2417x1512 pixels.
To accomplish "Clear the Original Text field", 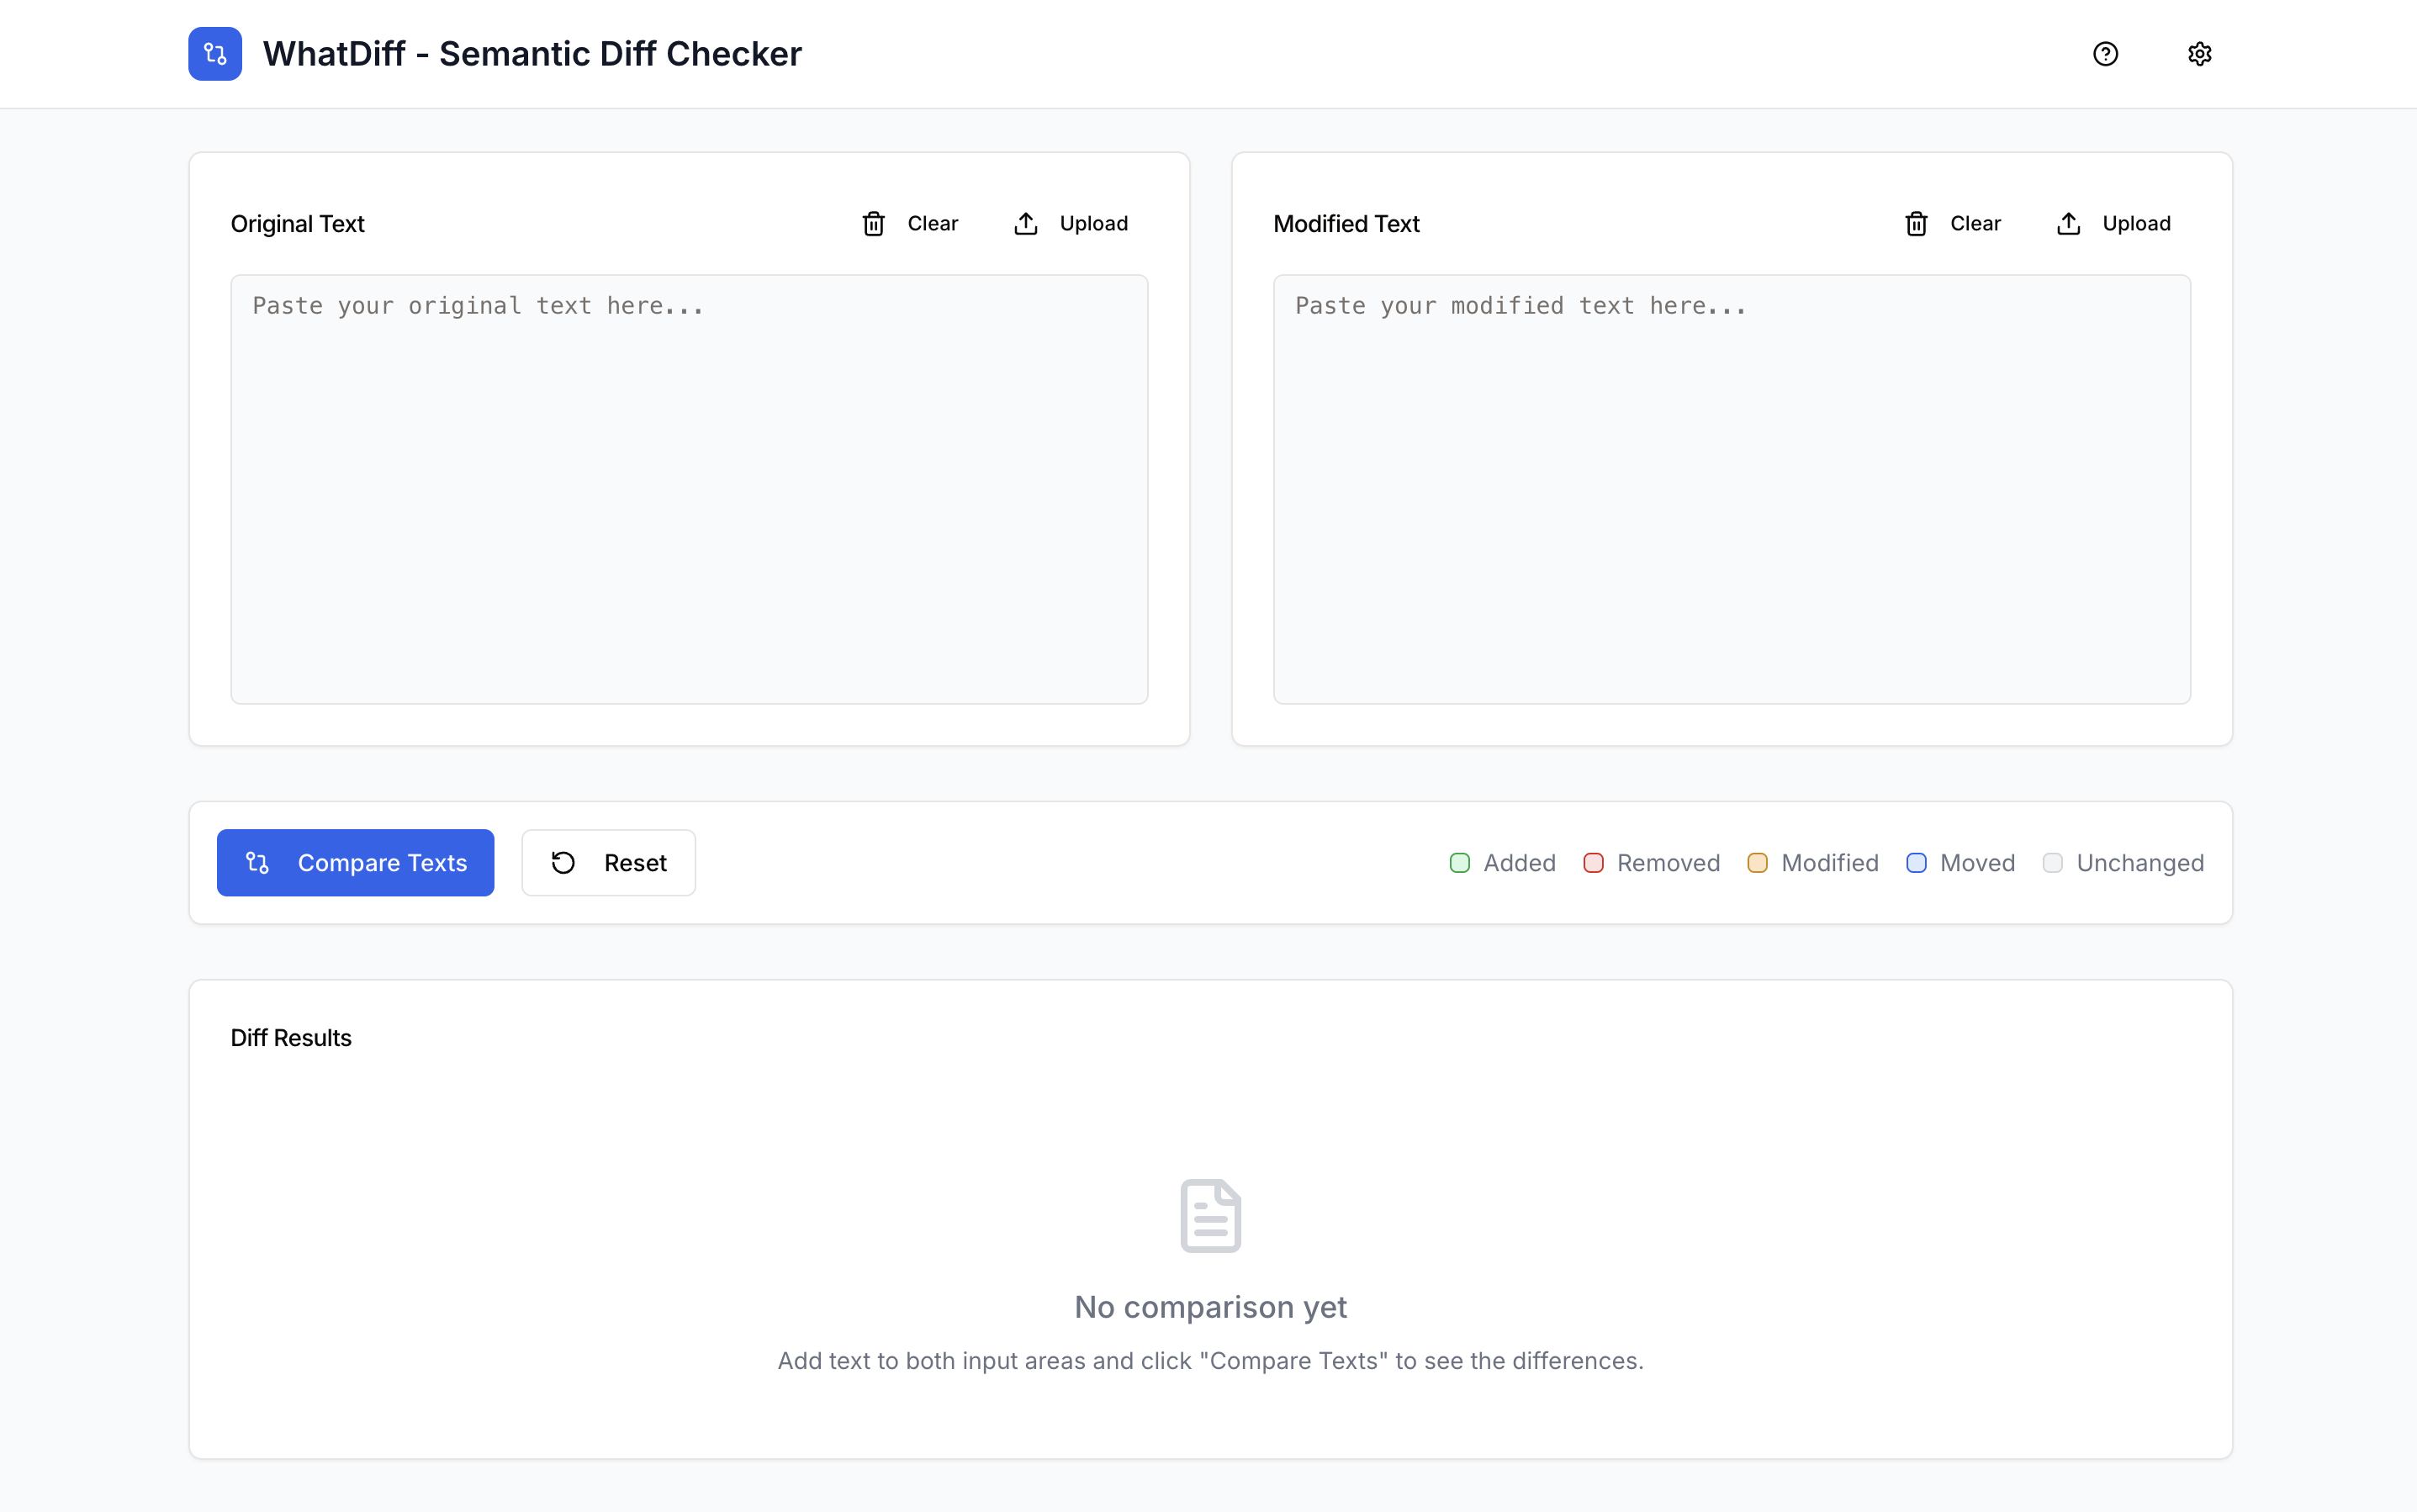I will 910,223.
